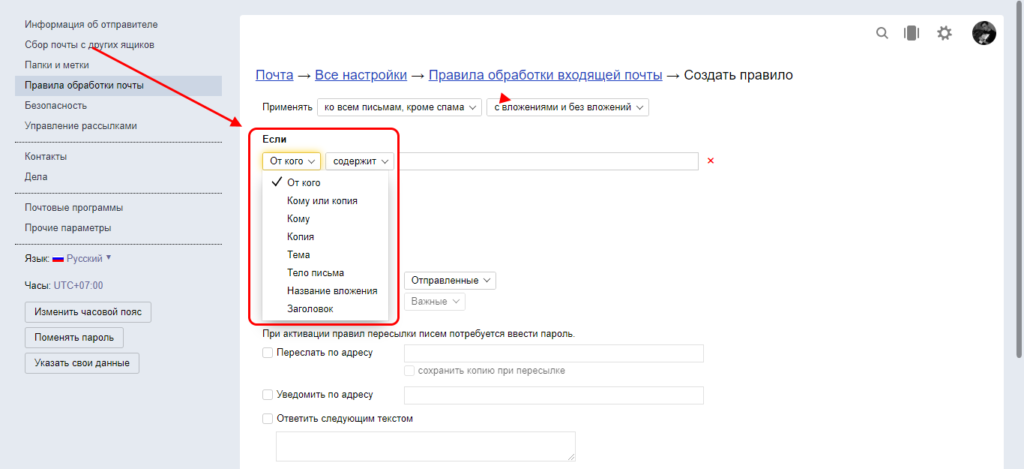Screen dimensions: 1024x469
Task: Open 'Все настройки' breadcrumb link
Action: (360, 75)
